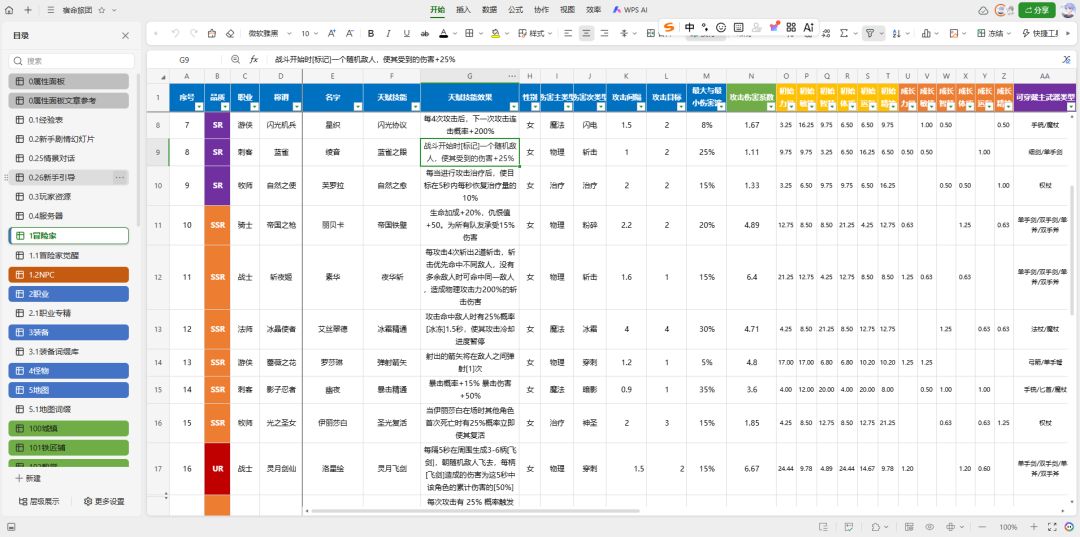Click the green 分享 share button
Screen dimensions: 1080x537
(1037, 10)
